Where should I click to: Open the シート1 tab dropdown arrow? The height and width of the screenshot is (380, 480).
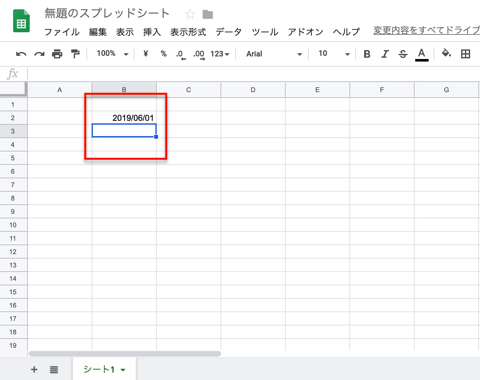[x=123, y=370]
